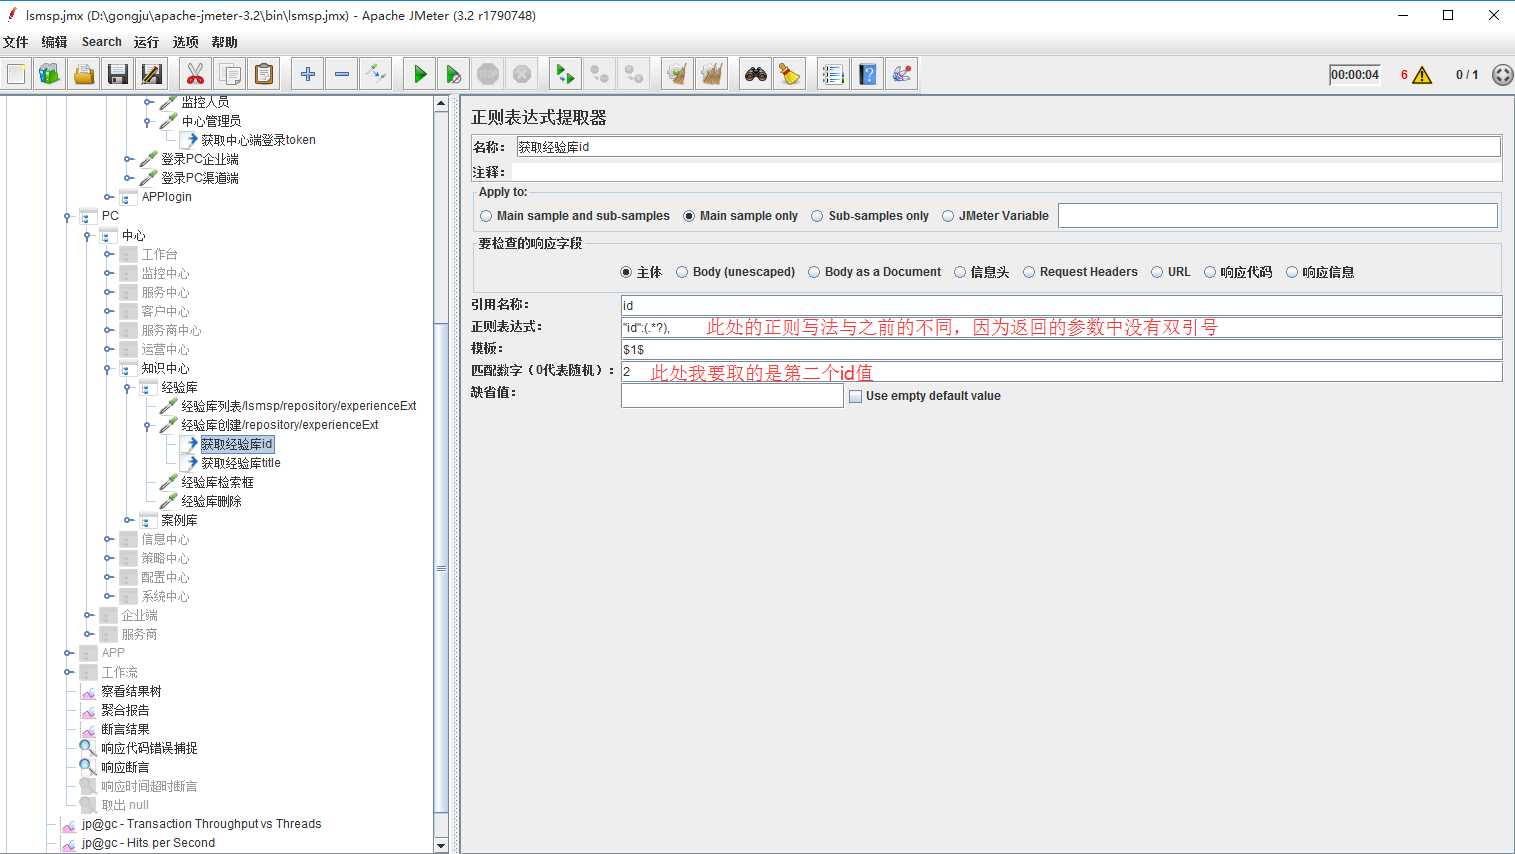Collapse the PC tree node
Viewport: 1515px width, 854px height.
[x=68, y=216]
